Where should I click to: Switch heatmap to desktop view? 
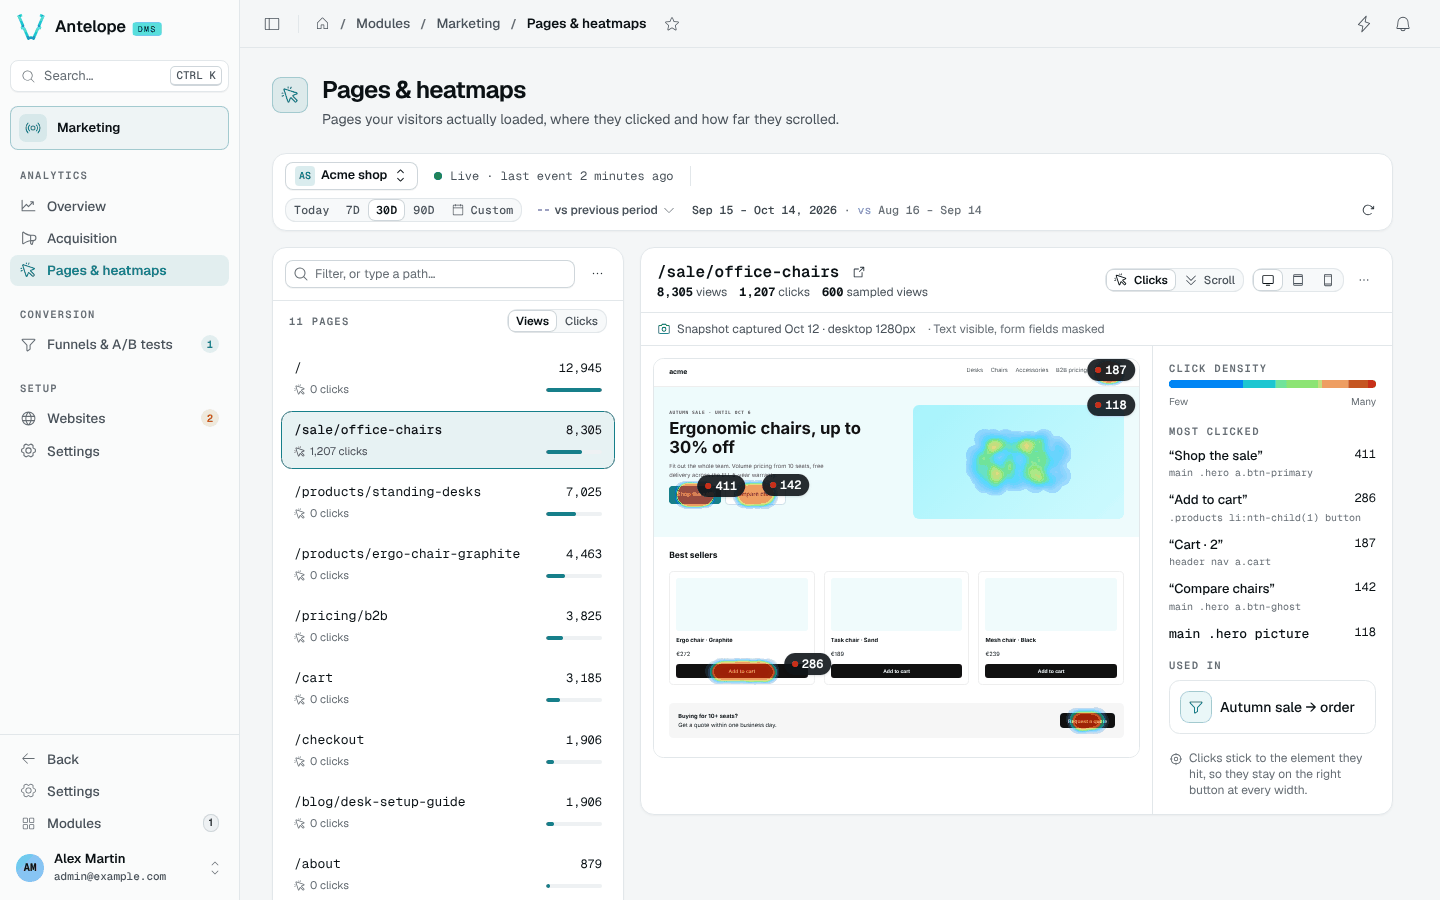tap(1268, 280)
